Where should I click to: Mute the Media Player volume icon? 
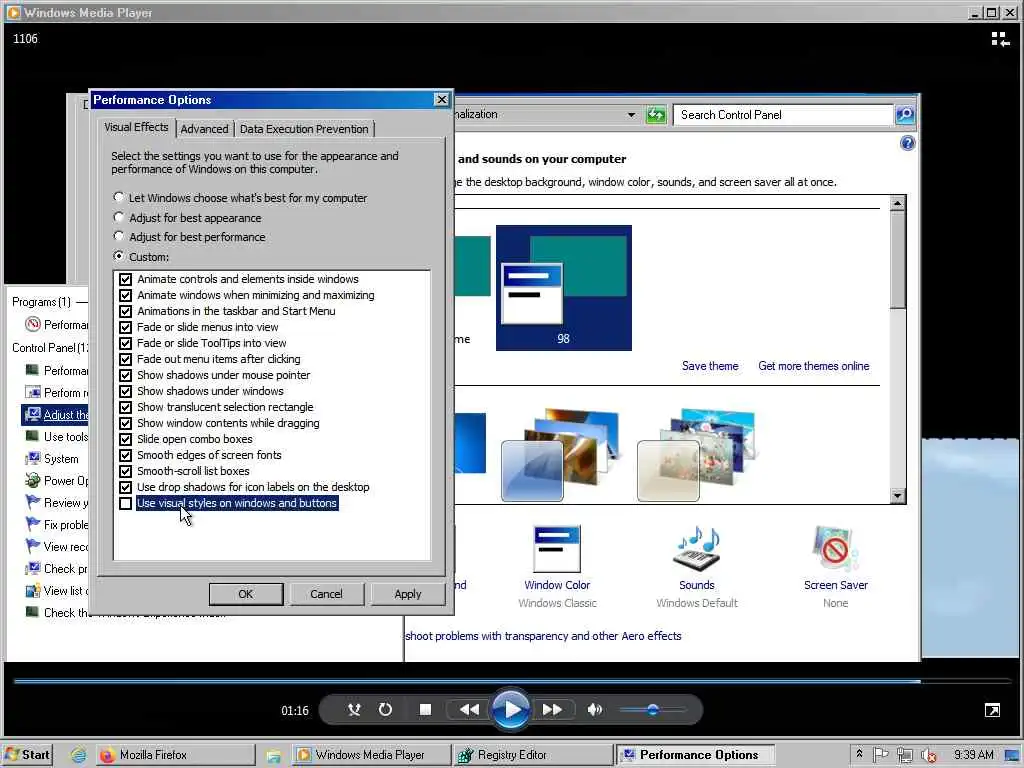pos(594,709)
